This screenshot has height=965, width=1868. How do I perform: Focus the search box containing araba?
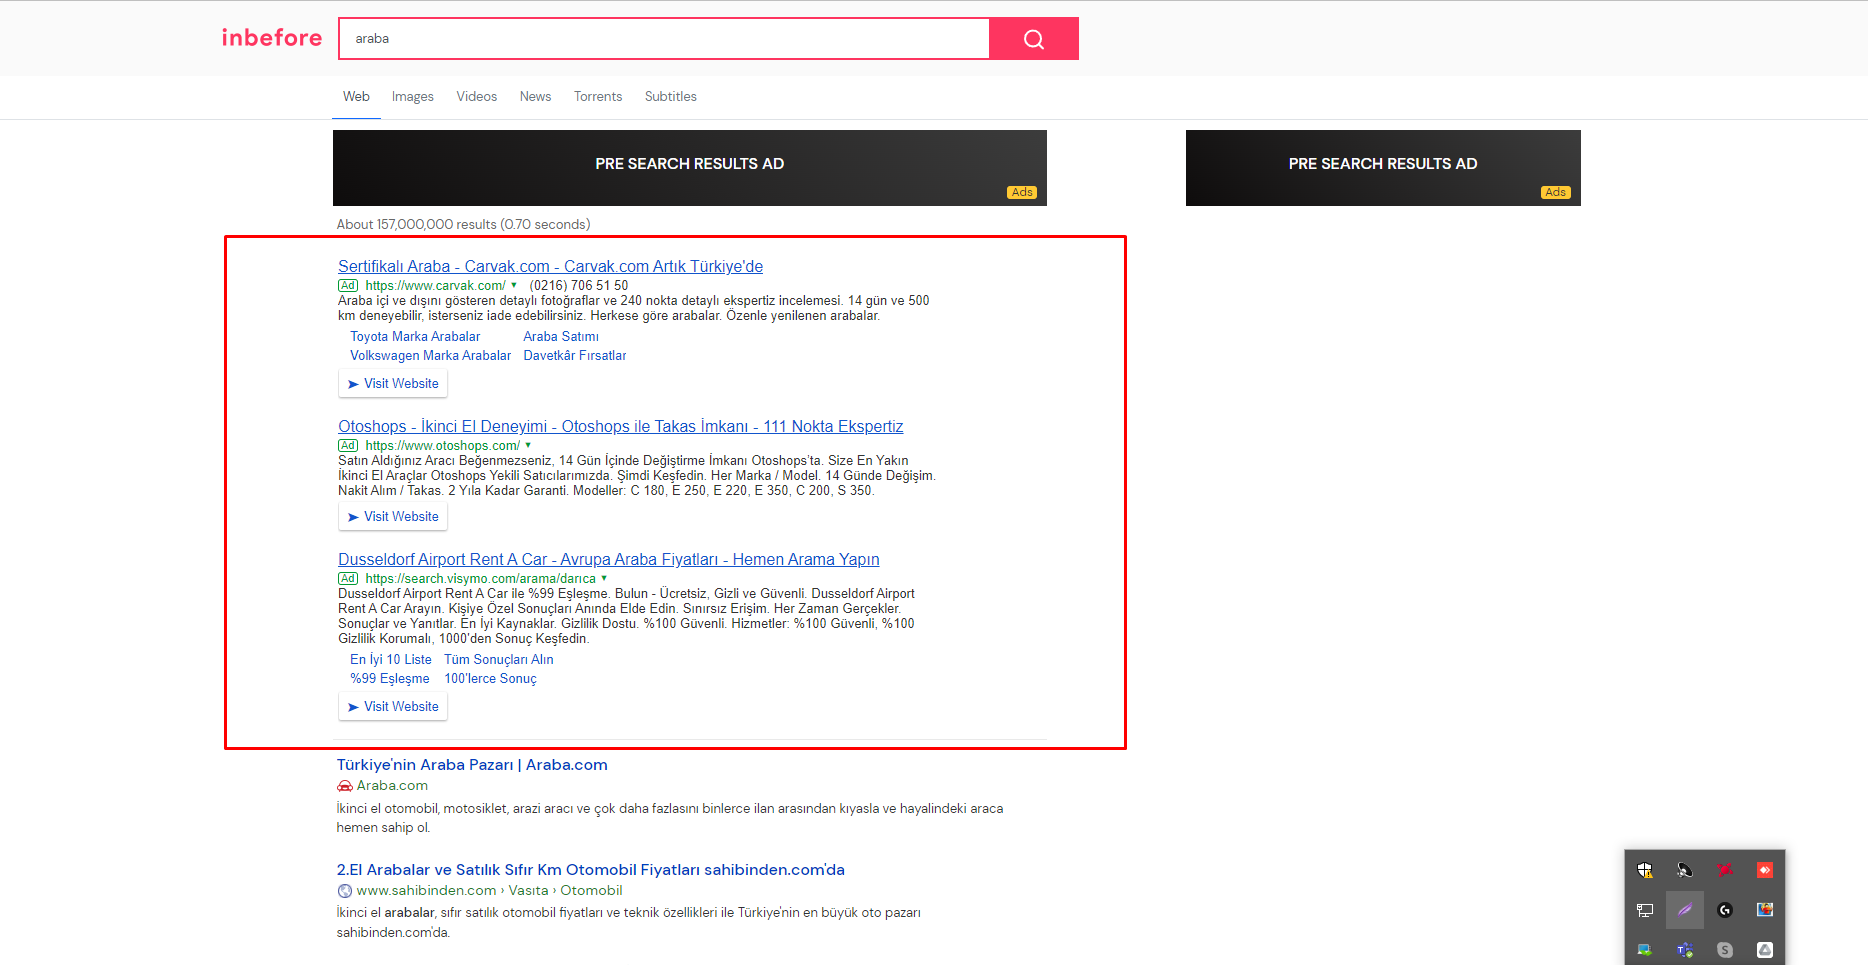coord(665,39)
